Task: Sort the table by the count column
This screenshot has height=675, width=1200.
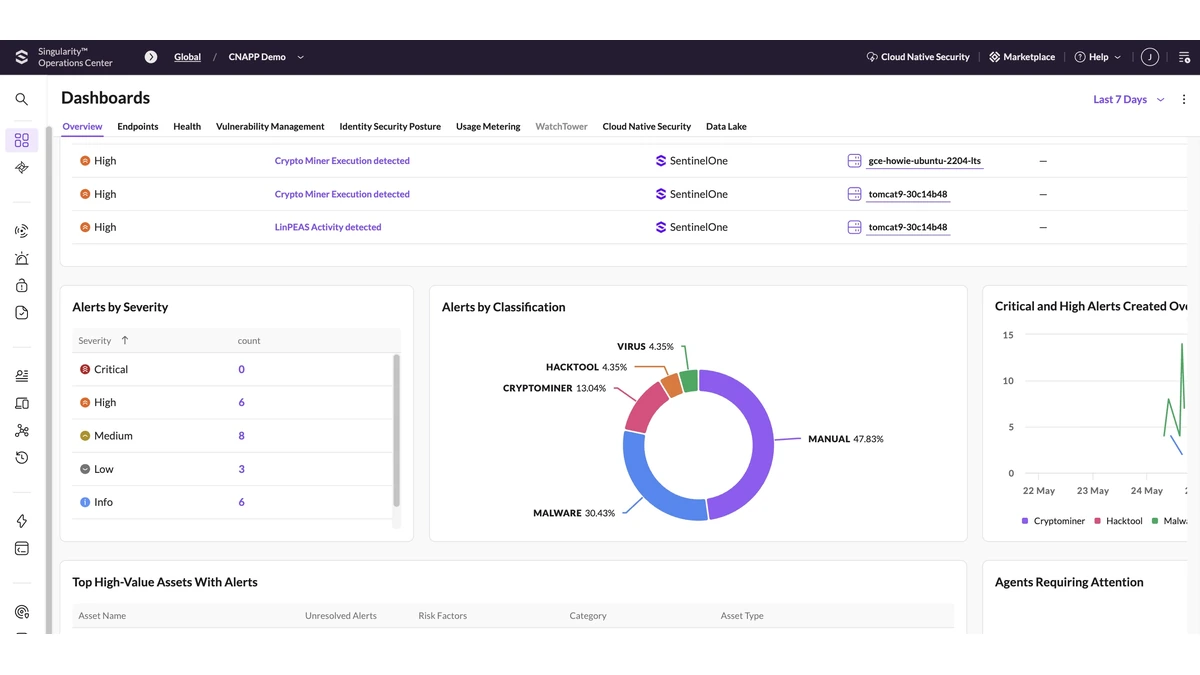Action: click(249, 341)
